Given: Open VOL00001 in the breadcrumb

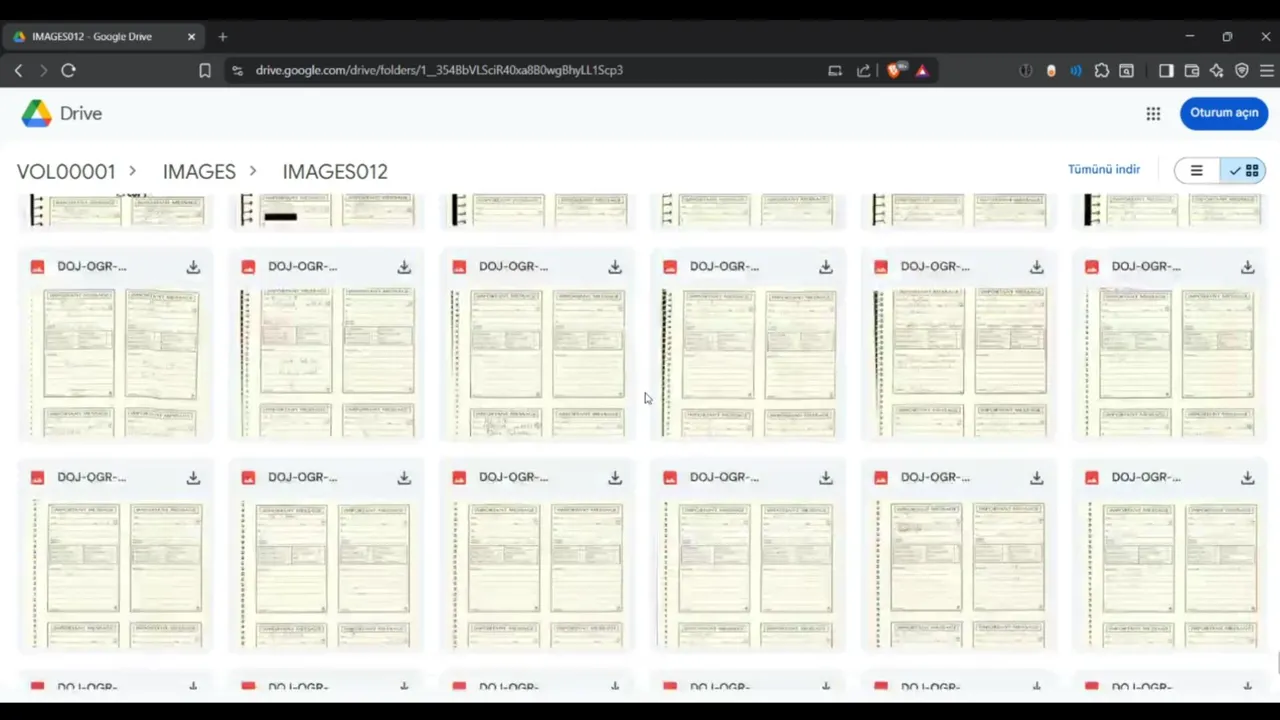Looking at the screenshot, I should tap(66, 172).
